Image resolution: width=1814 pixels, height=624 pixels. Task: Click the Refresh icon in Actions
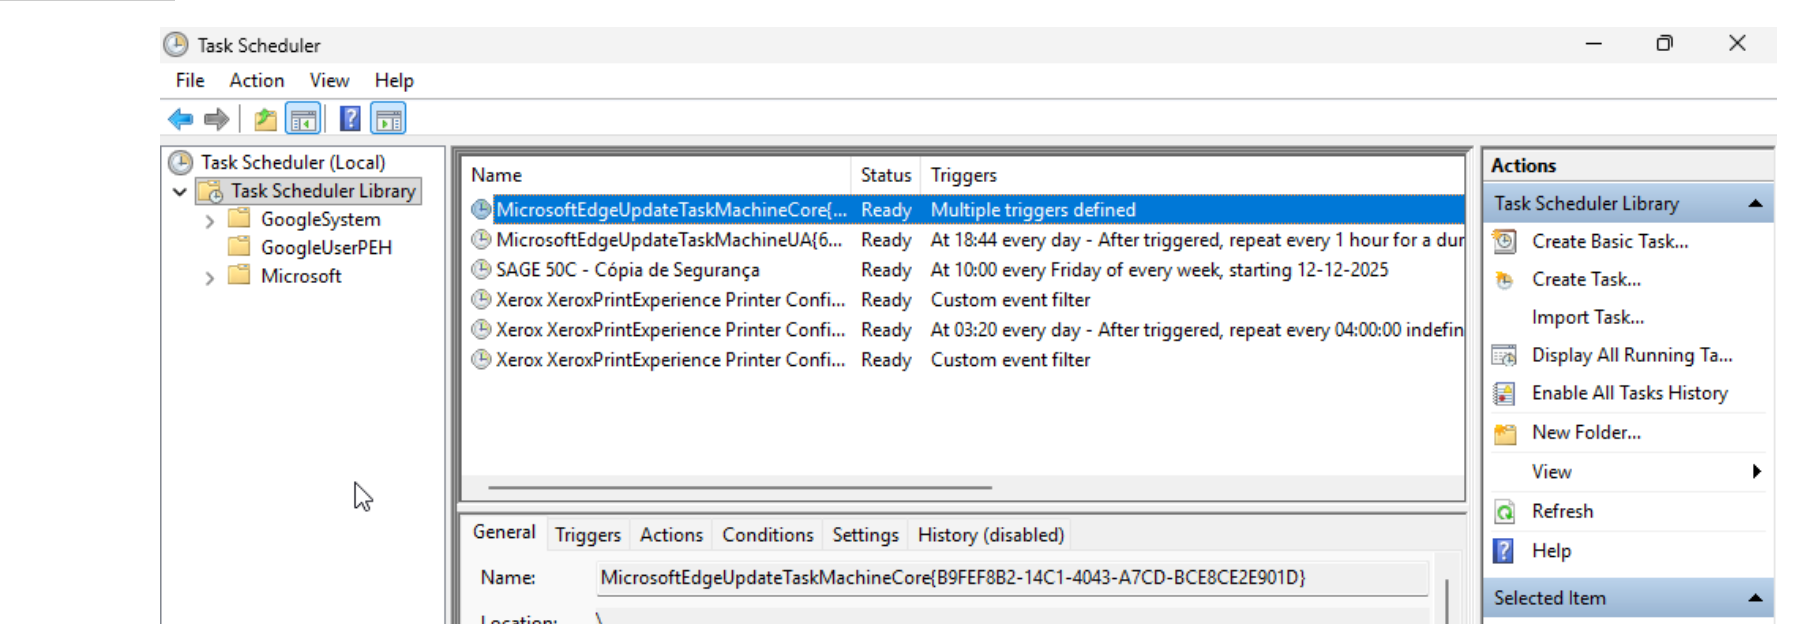pos(1505,512)
